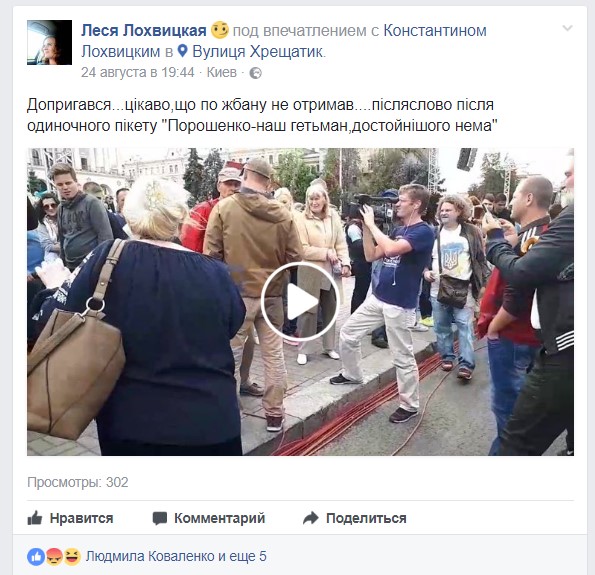
Task: Click the location pin icon
Action: click(x=183, y=51)
